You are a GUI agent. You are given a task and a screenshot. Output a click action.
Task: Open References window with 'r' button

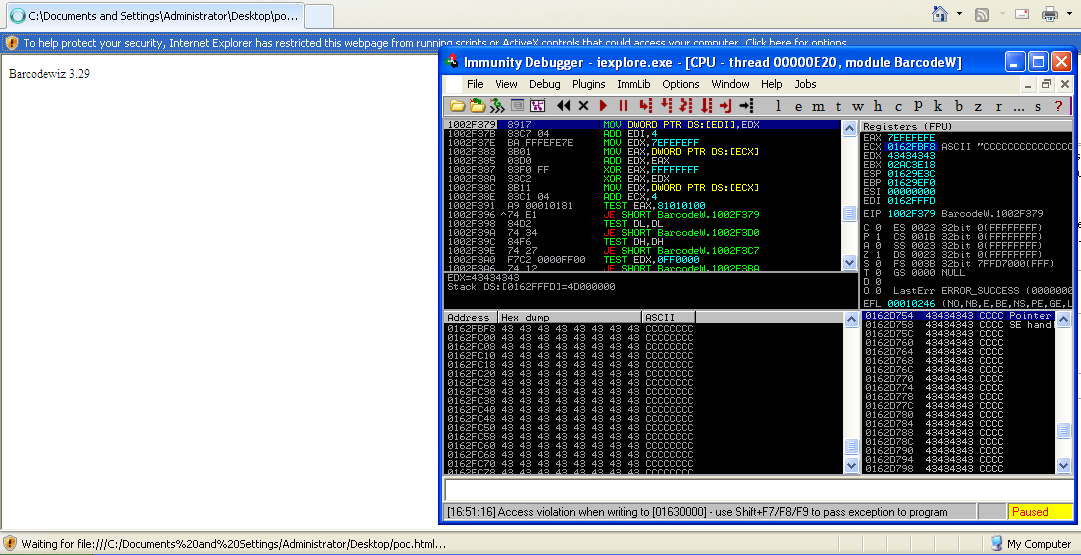click(x=998, y=106)
